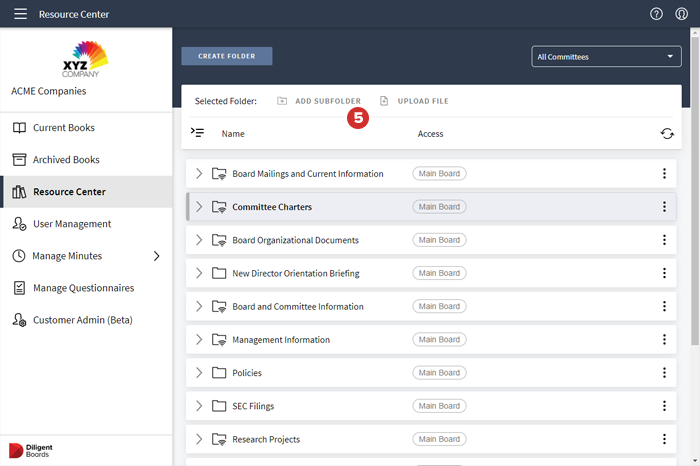Select the Research Projects folder row
Image resolution: width=700 pixels, height=466 pixels.
[266, 439]
